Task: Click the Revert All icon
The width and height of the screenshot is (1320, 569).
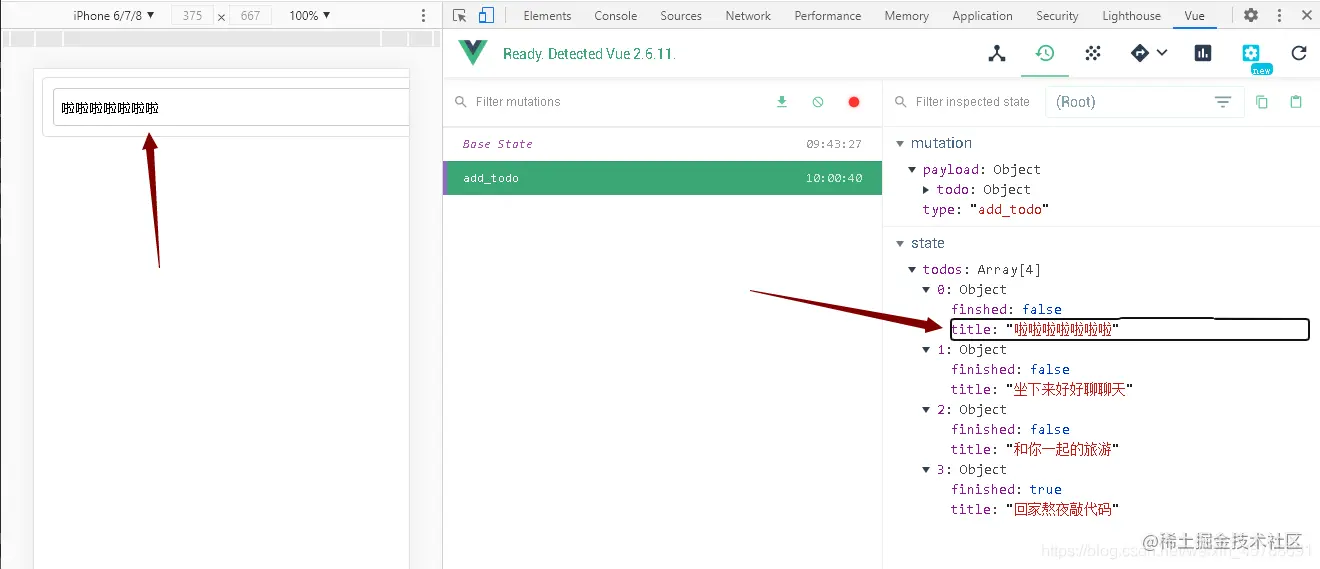Action: pos(818,102)
